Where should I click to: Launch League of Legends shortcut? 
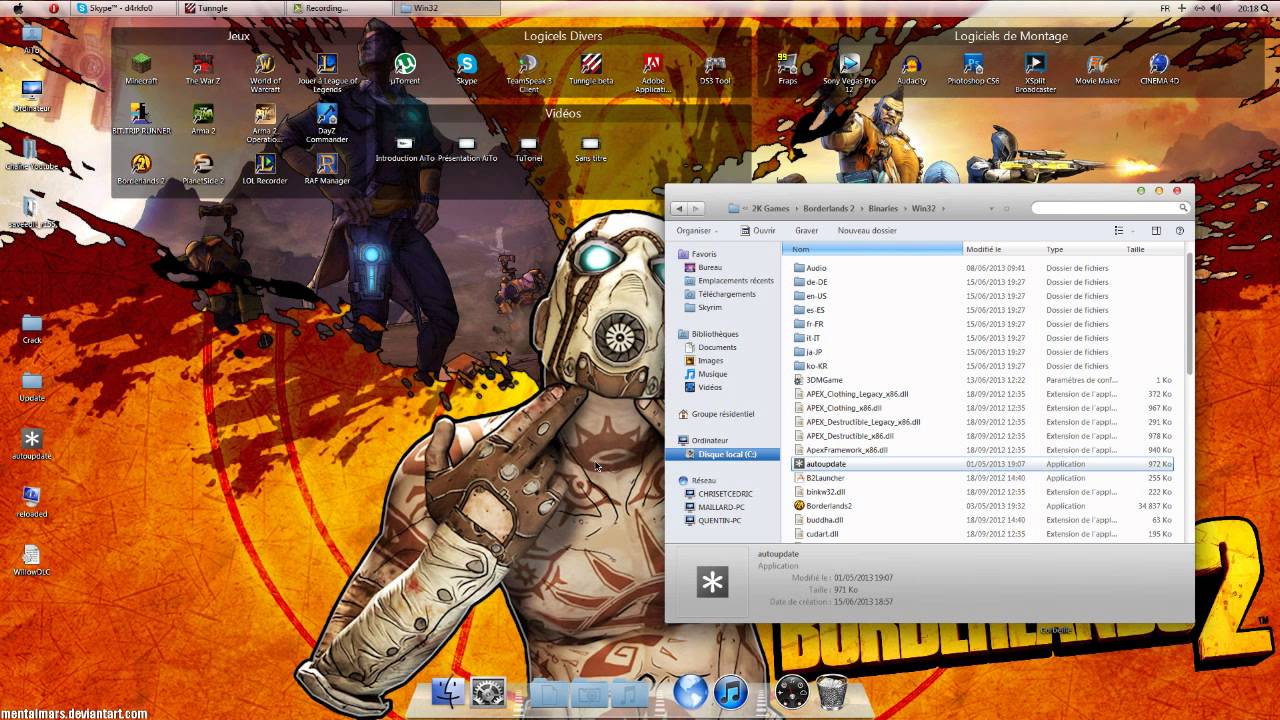tap(327, 72)
